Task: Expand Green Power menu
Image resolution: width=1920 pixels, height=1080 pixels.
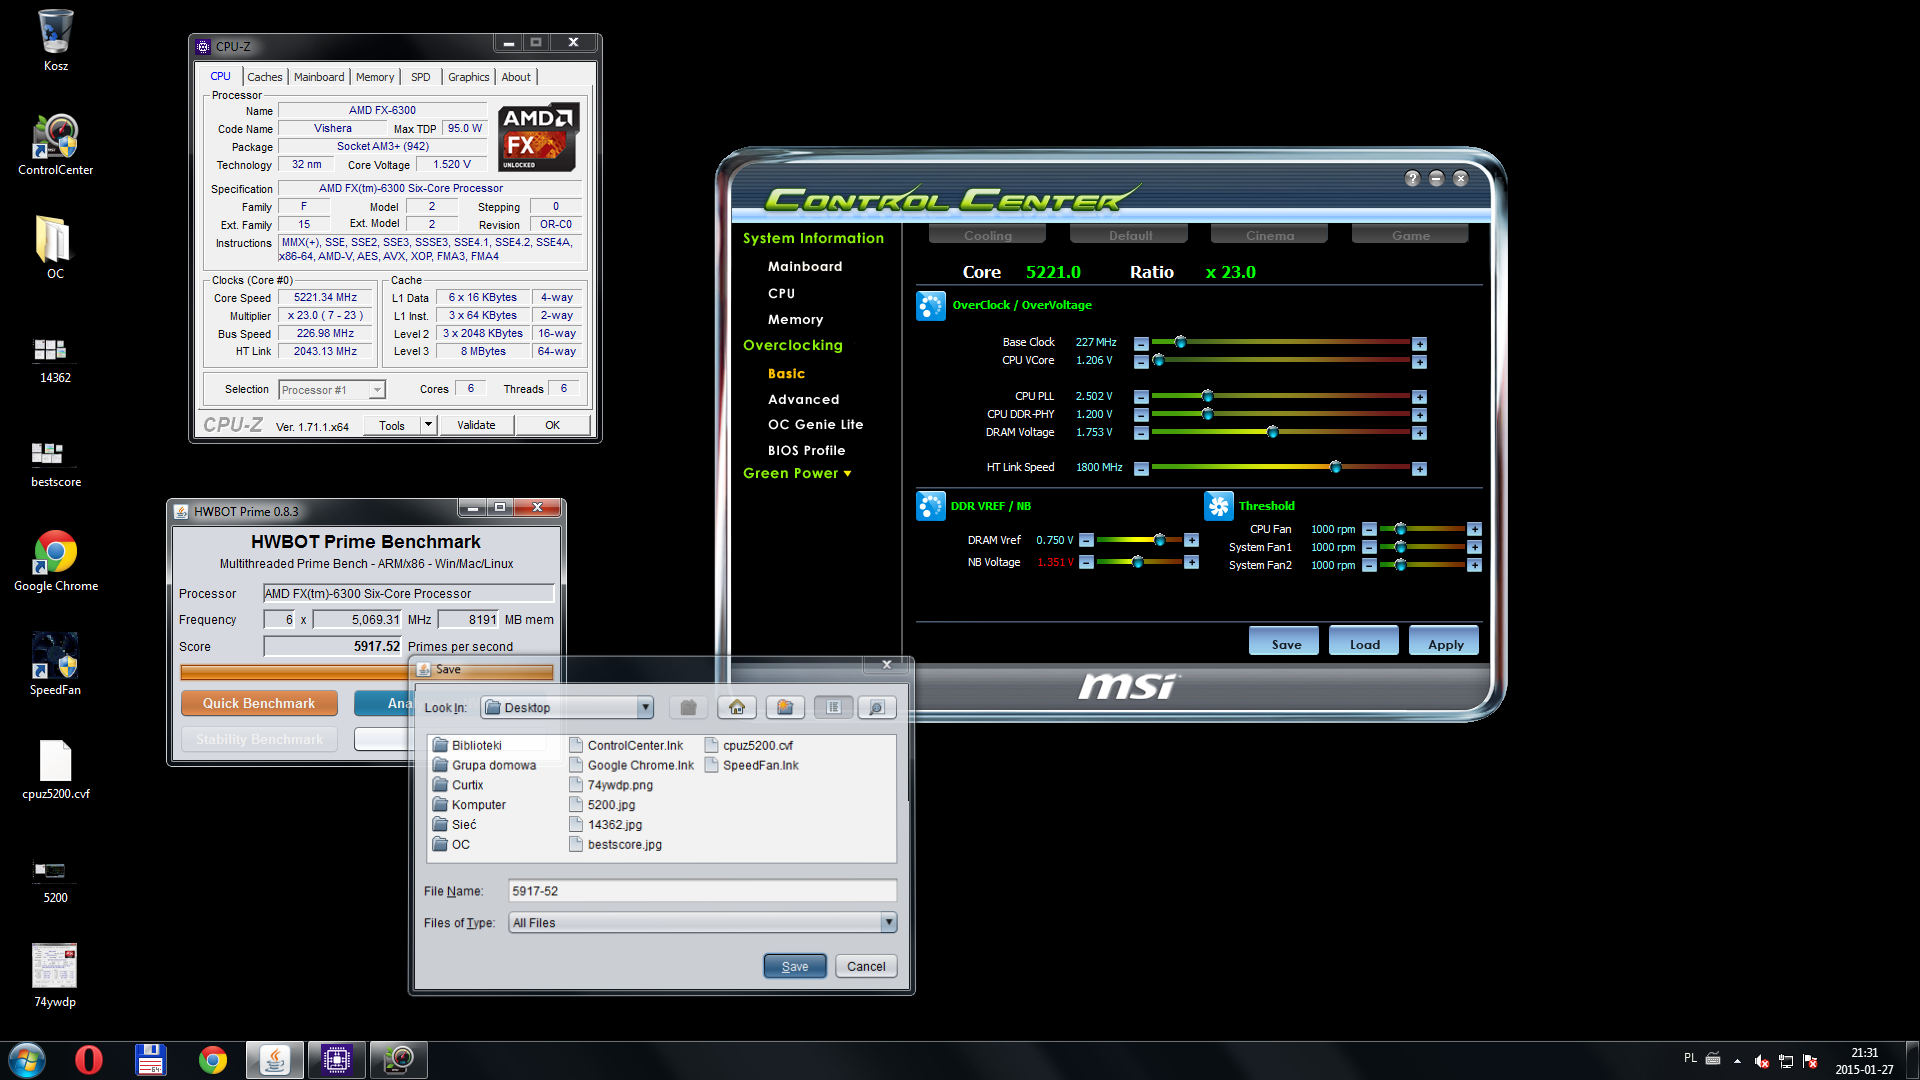Action: [x=797, y=473]
